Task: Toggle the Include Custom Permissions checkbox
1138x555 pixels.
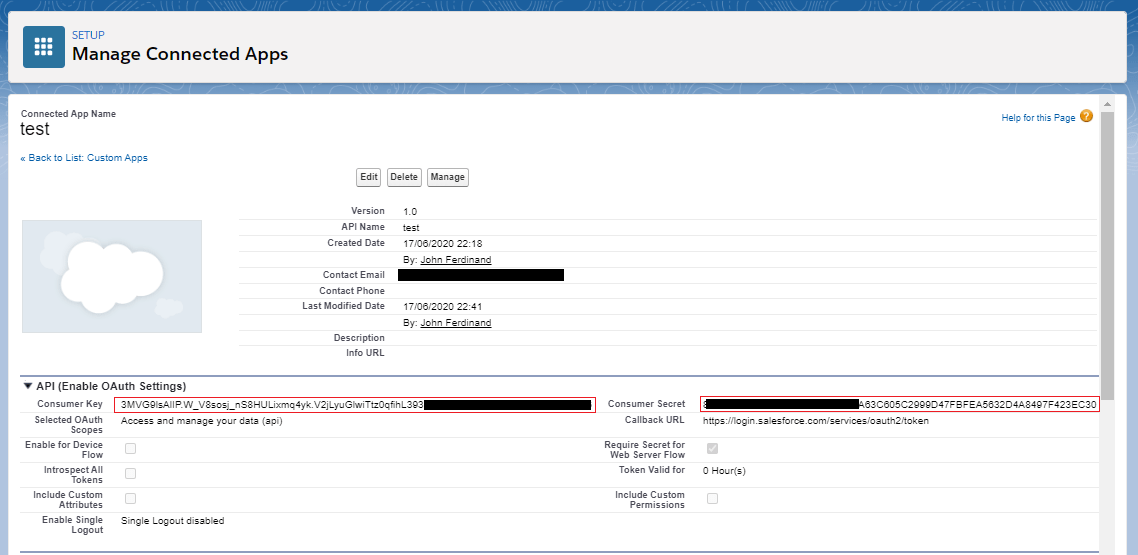Action: pyautogui.click(x=713, y=498)
